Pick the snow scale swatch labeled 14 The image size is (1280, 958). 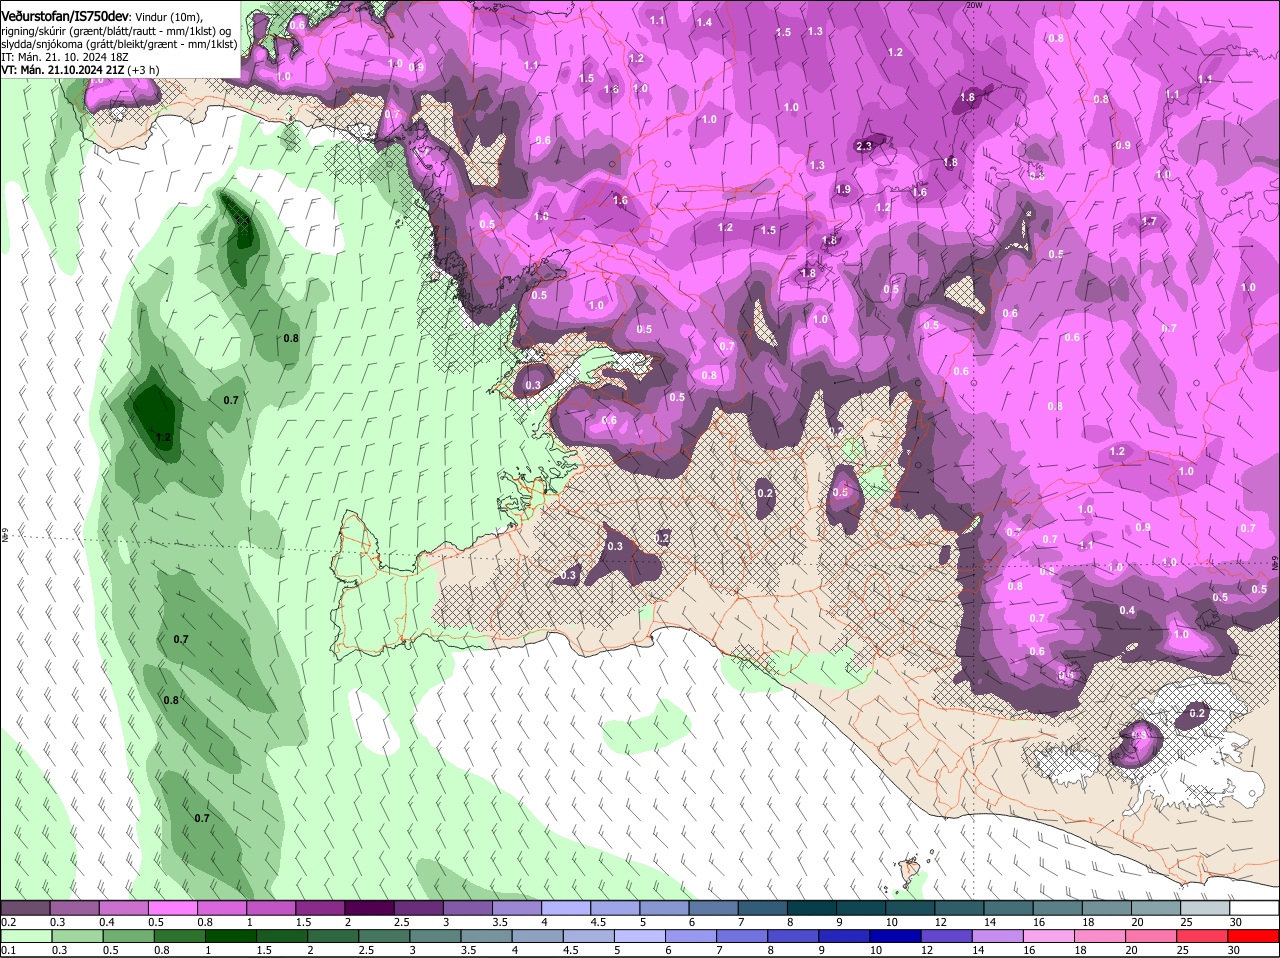click(1011, 907)
